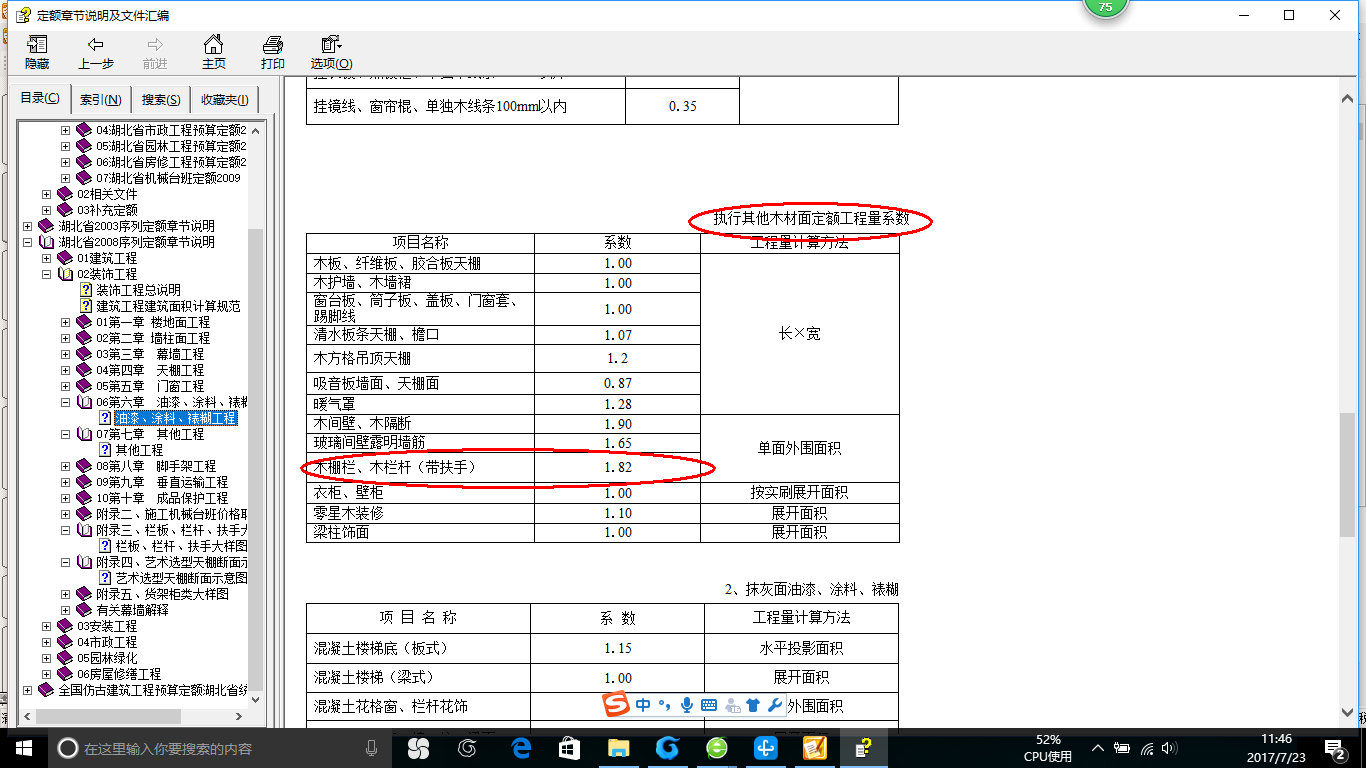Image resolution: width=1366 pixels, height=768 pixels.
Task: Select the 05园林绿化 book
Action: coord(107,658)
